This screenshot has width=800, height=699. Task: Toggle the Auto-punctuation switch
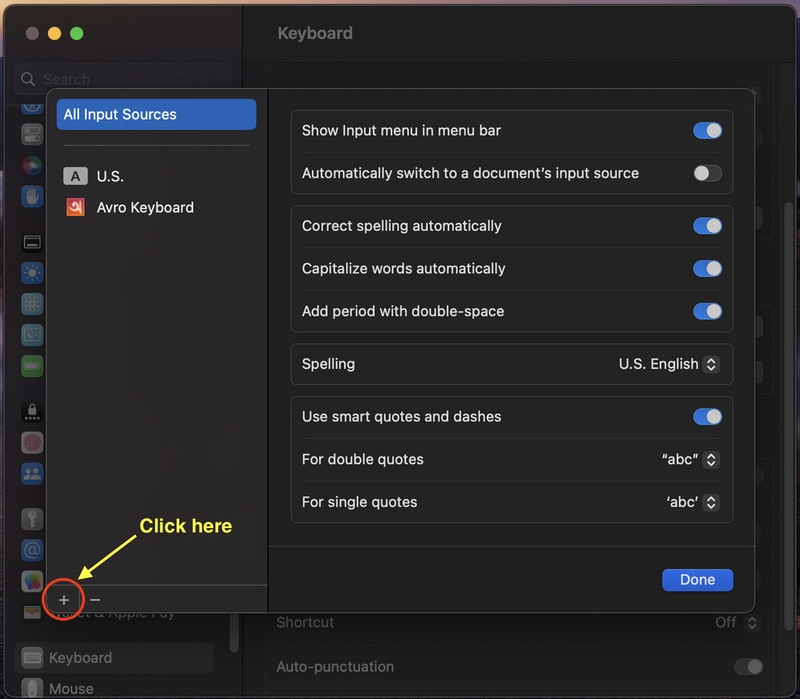[748, 667]
